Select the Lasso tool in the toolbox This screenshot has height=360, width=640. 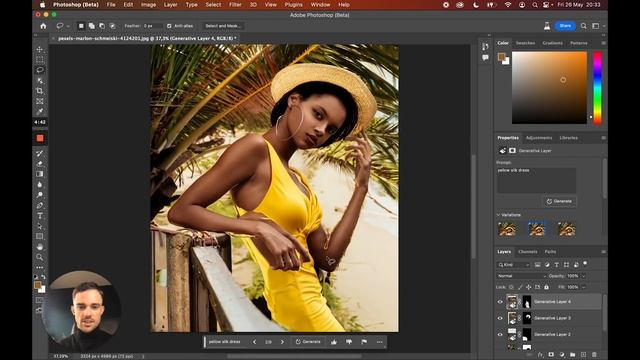pos(40,70)
